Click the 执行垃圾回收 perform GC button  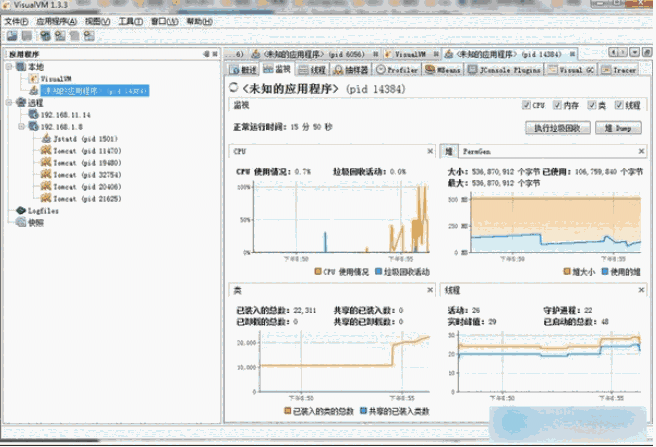point(558,128)
